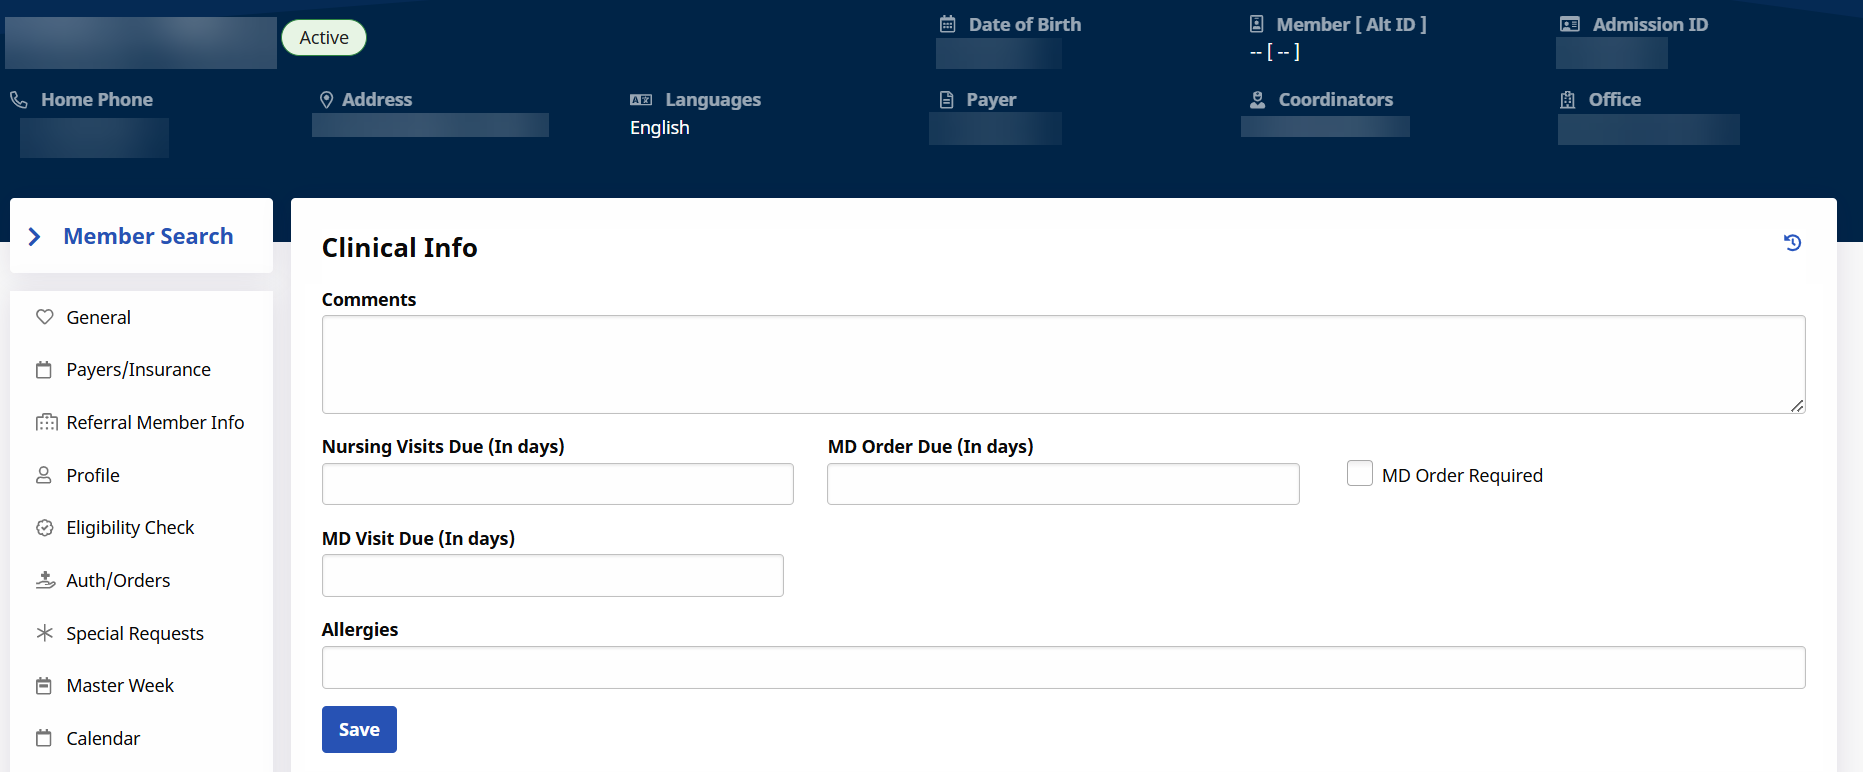
Task: Click the person icon beside Profile
Action: pos(44,475)
